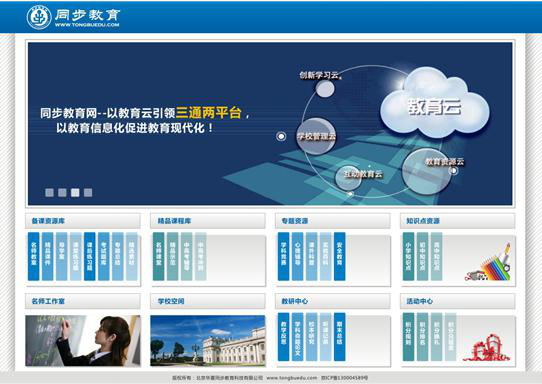Click the 教育资源云 bubble in banner
The height and width of the screenshot is (384, 542).
pyautogui.click(x=426, y=171)
